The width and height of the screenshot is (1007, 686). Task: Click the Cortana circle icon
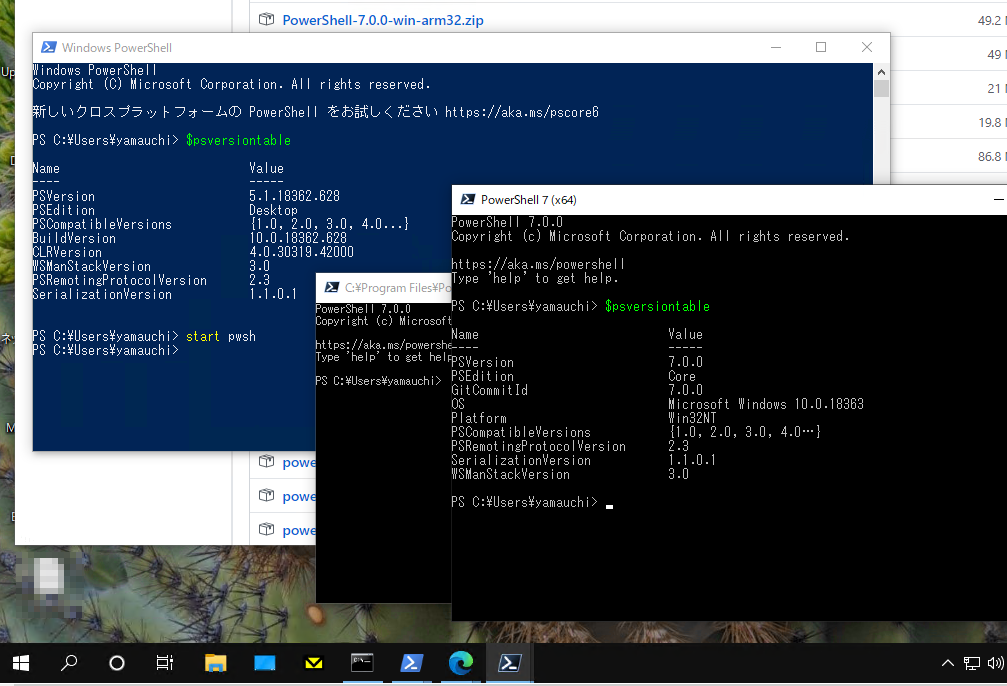tap(116, 662)
